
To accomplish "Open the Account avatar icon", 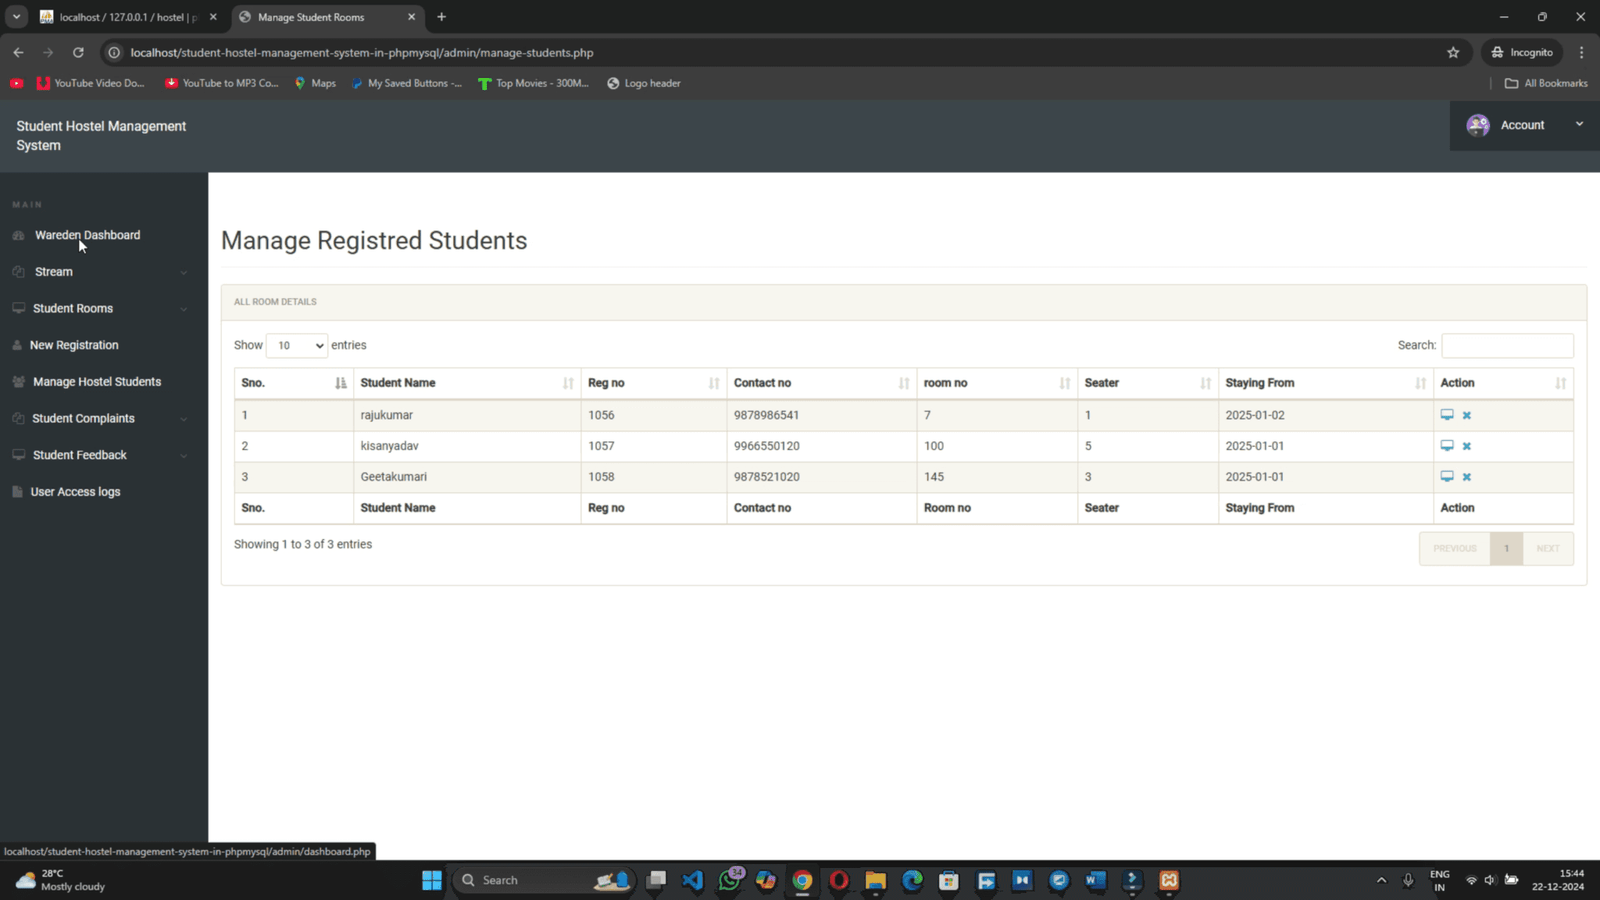I will [x=1478, y=125].
